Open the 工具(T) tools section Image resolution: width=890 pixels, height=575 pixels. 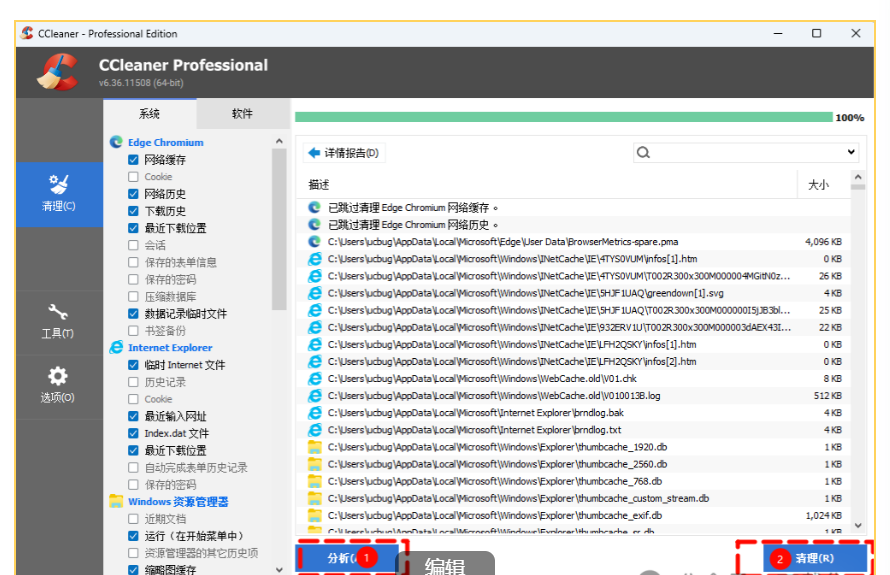tap(59, 322)
